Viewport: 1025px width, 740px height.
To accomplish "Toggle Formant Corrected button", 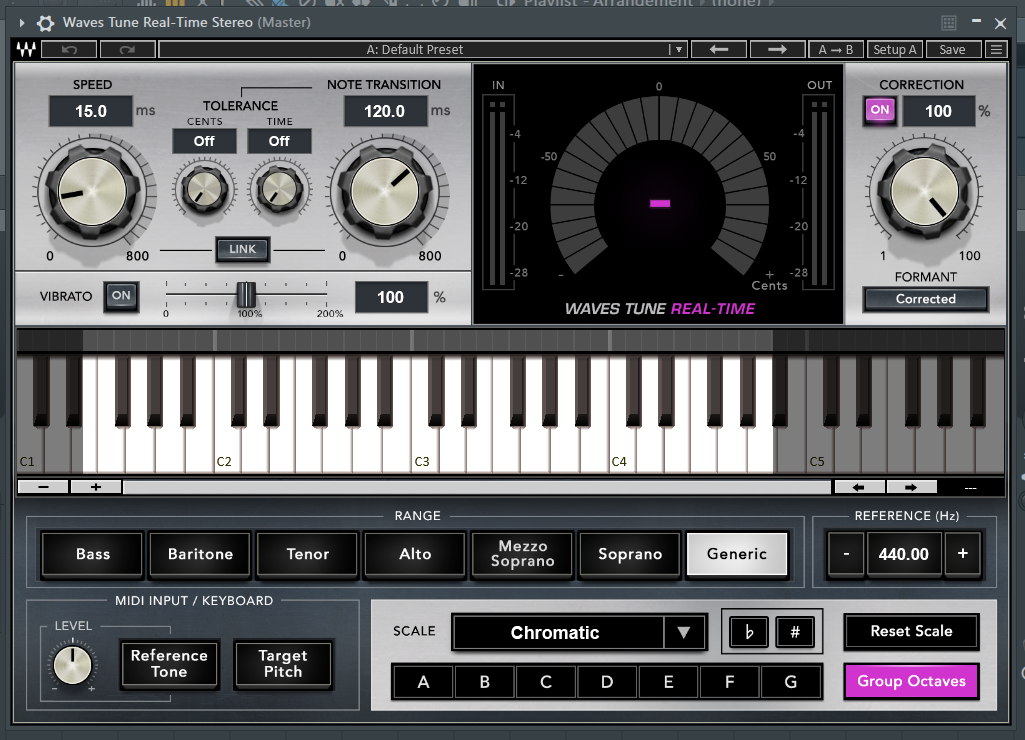I will pyautogui.click(x=926, y=299).
